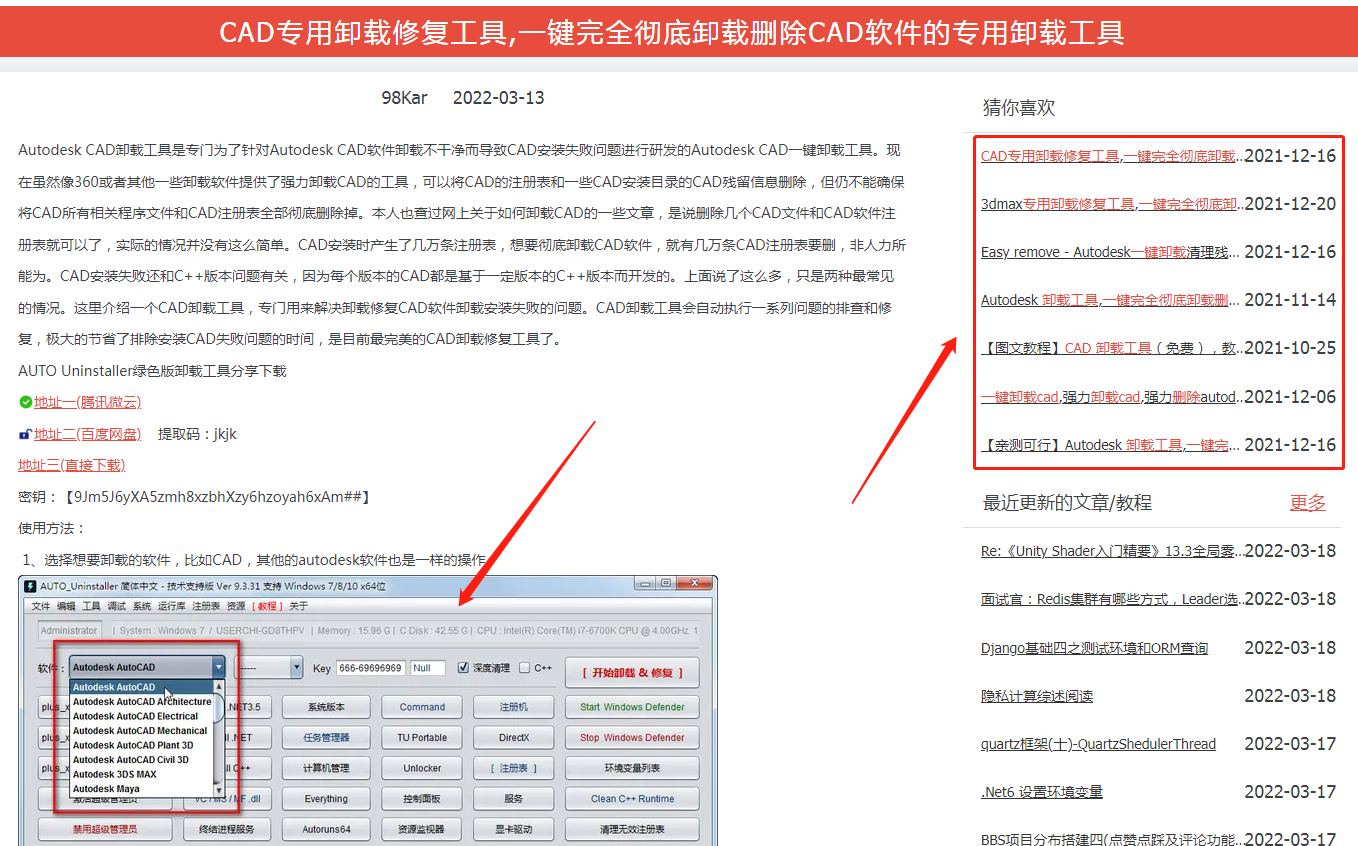Click the Baidu icon beside 地址二

(26, 434)
